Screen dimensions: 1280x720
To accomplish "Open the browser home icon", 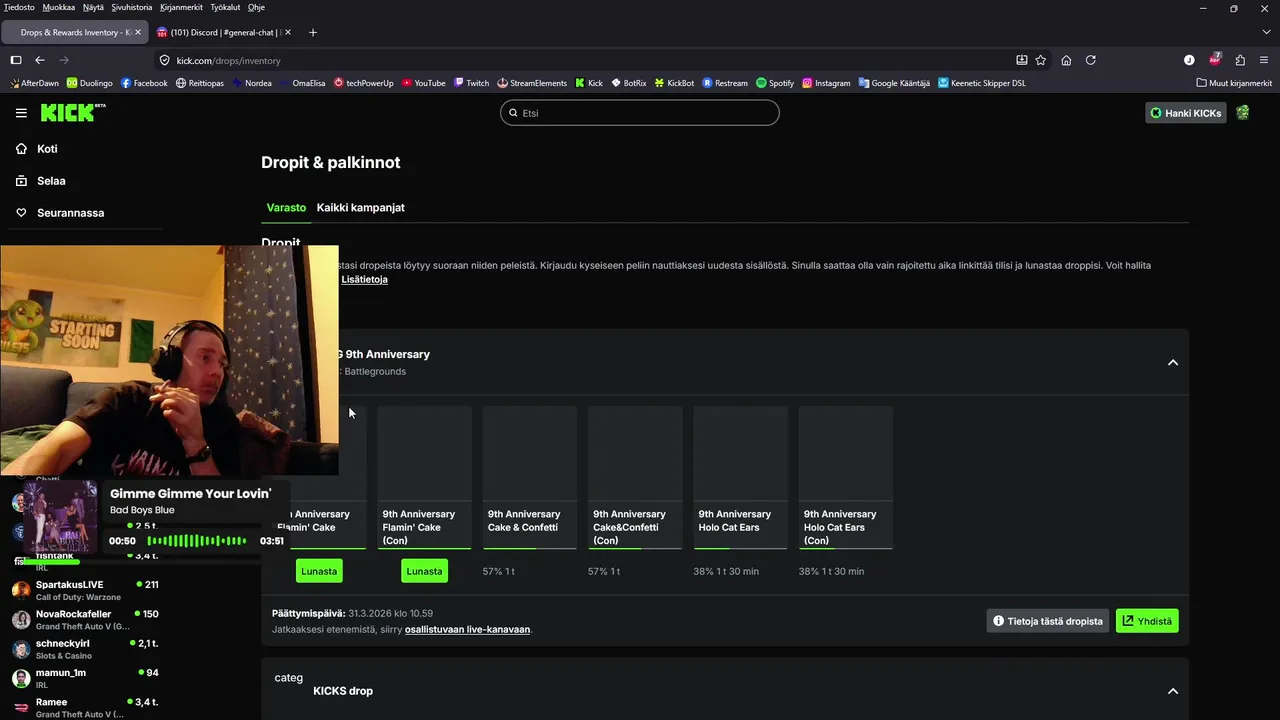I will [1066, 60].
